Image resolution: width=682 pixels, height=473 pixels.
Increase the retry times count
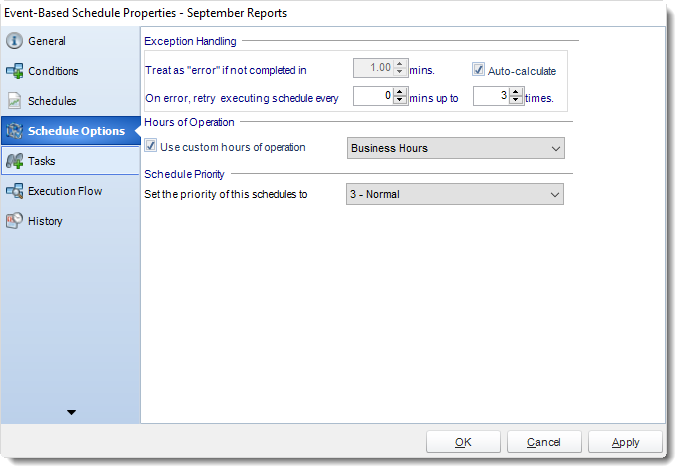515,92
